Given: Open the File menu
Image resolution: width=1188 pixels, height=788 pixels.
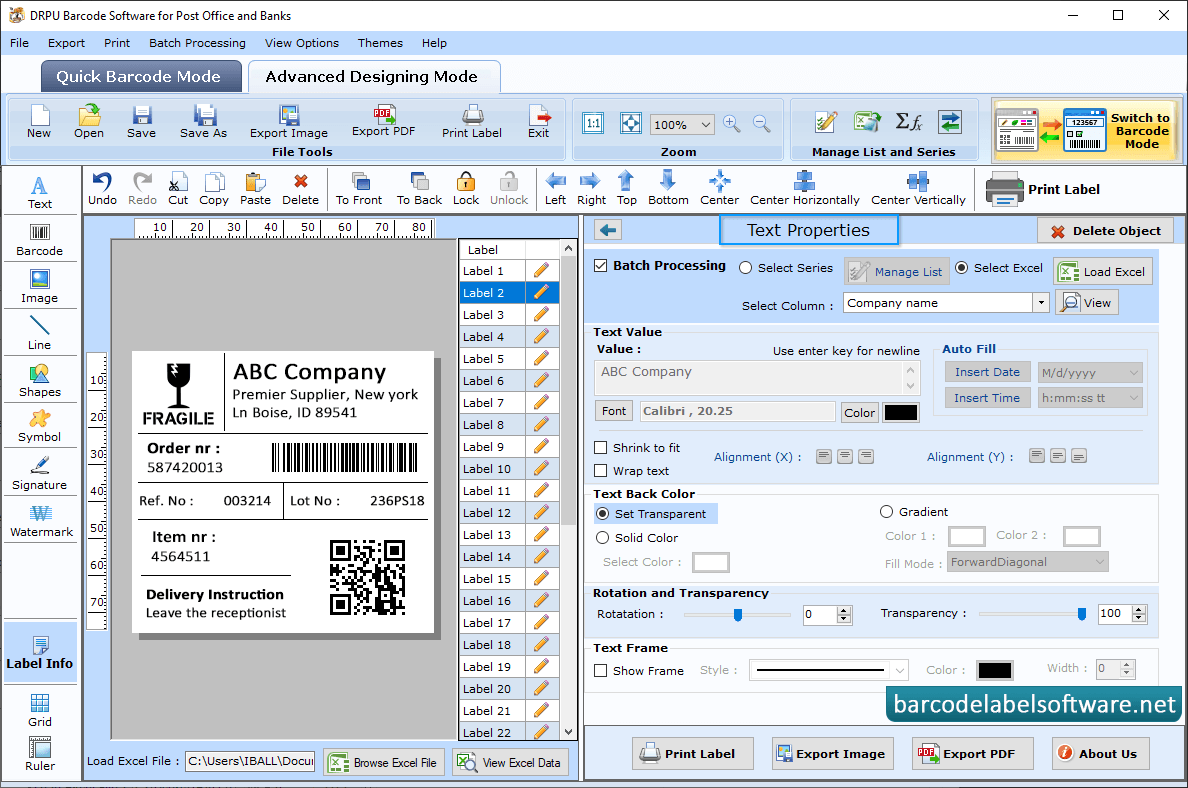Looking at the screenshot, I should (x=20, y=43).
